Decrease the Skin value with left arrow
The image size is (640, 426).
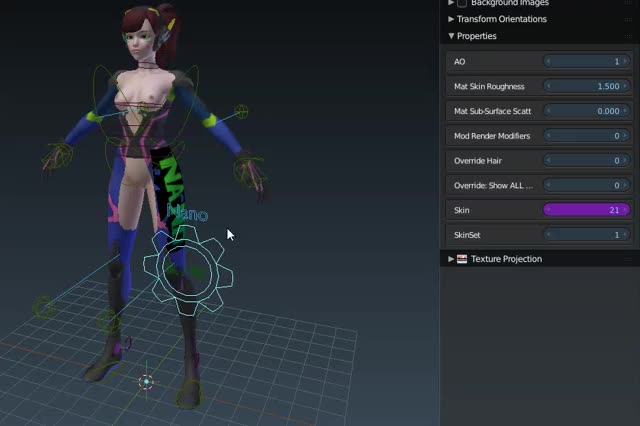point(548,210)
